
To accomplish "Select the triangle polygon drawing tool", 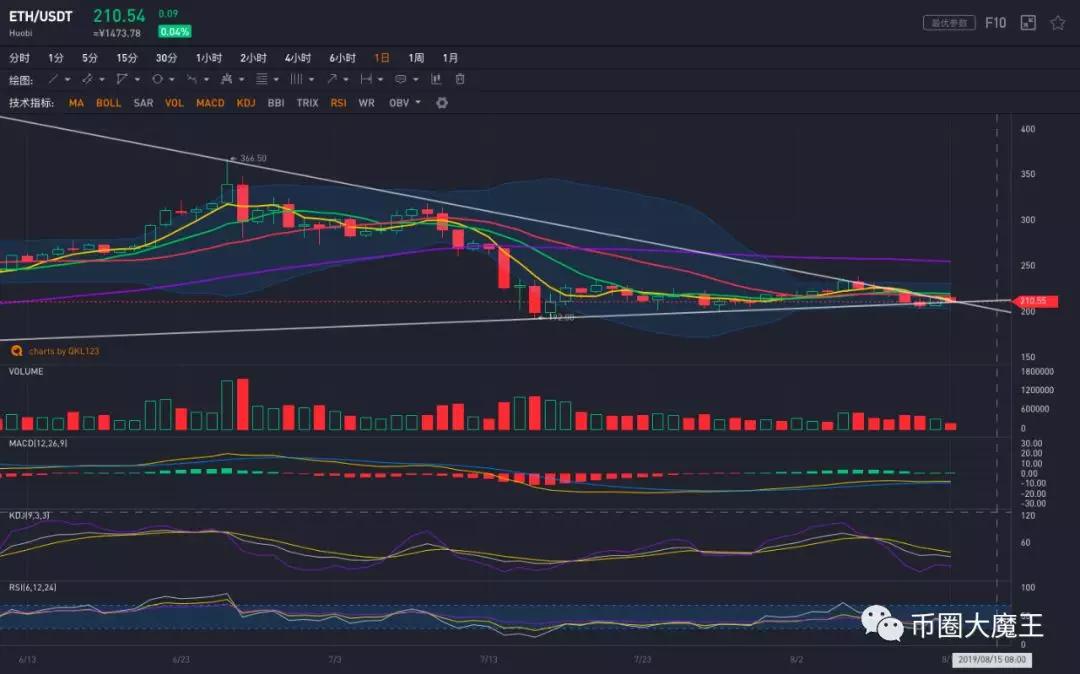I will tap(122, 80).
